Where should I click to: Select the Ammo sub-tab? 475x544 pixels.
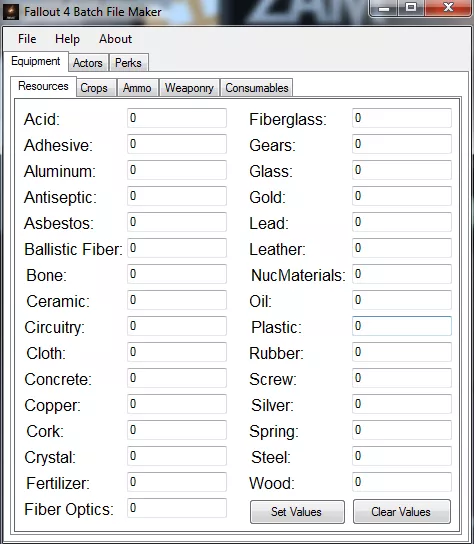click(137, 88)
